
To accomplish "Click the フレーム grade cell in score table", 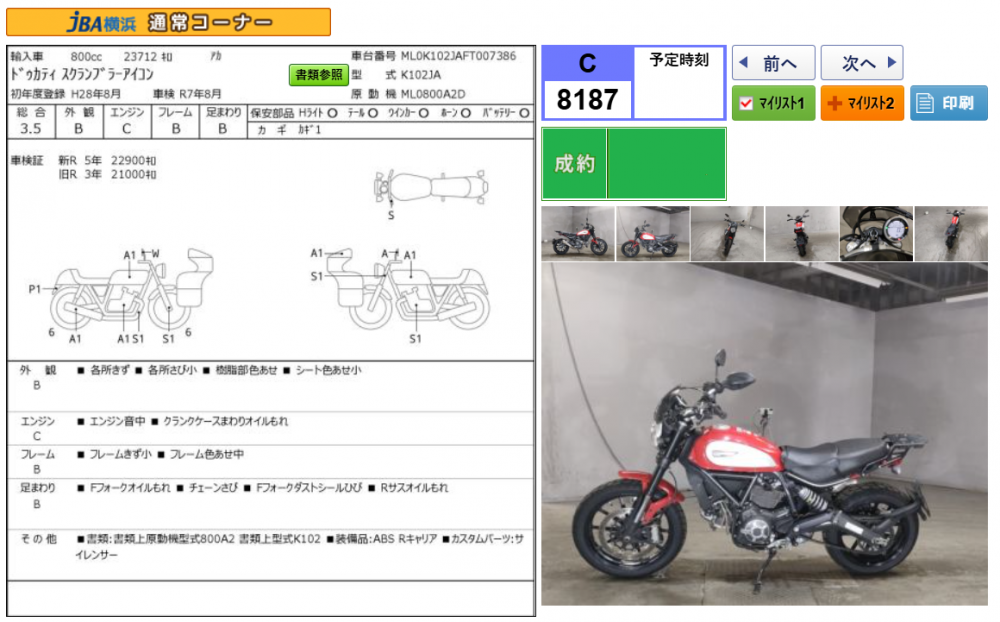I will (x=175, y=121).
